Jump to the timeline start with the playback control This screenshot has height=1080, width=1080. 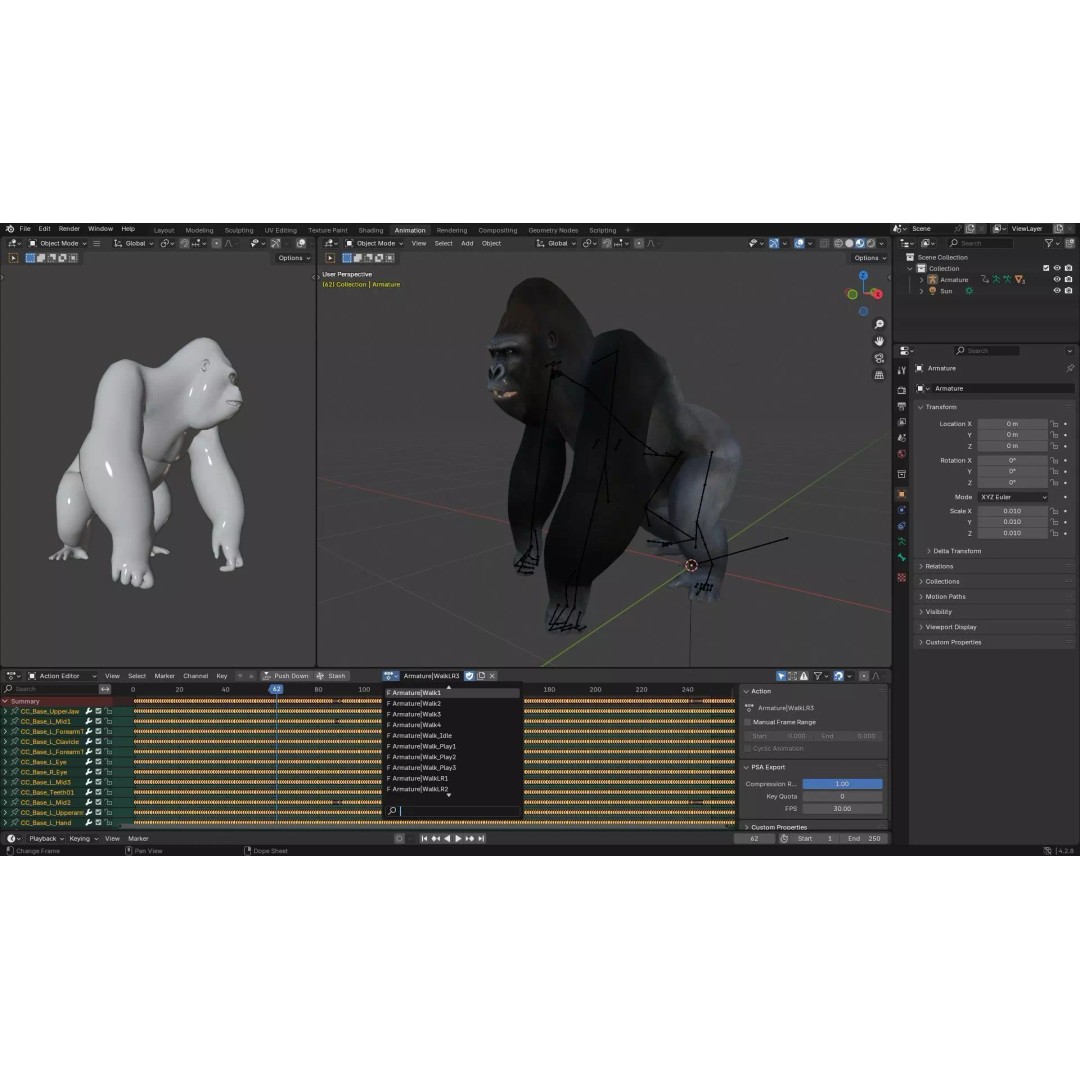tap(424, 838)
